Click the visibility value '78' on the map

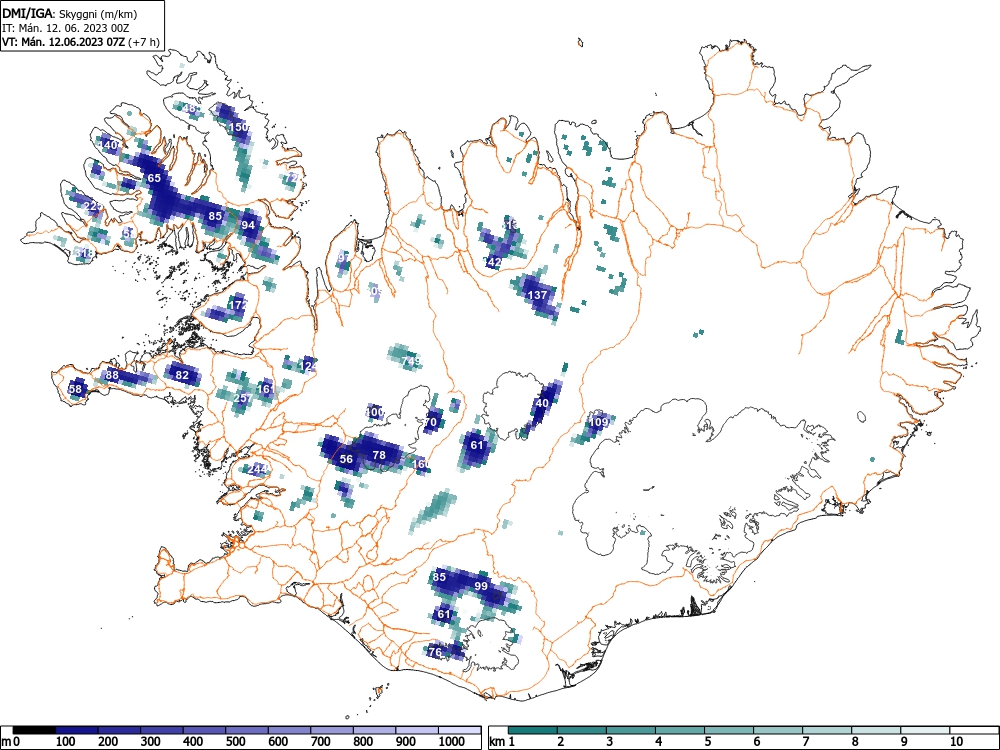point(379,455)
